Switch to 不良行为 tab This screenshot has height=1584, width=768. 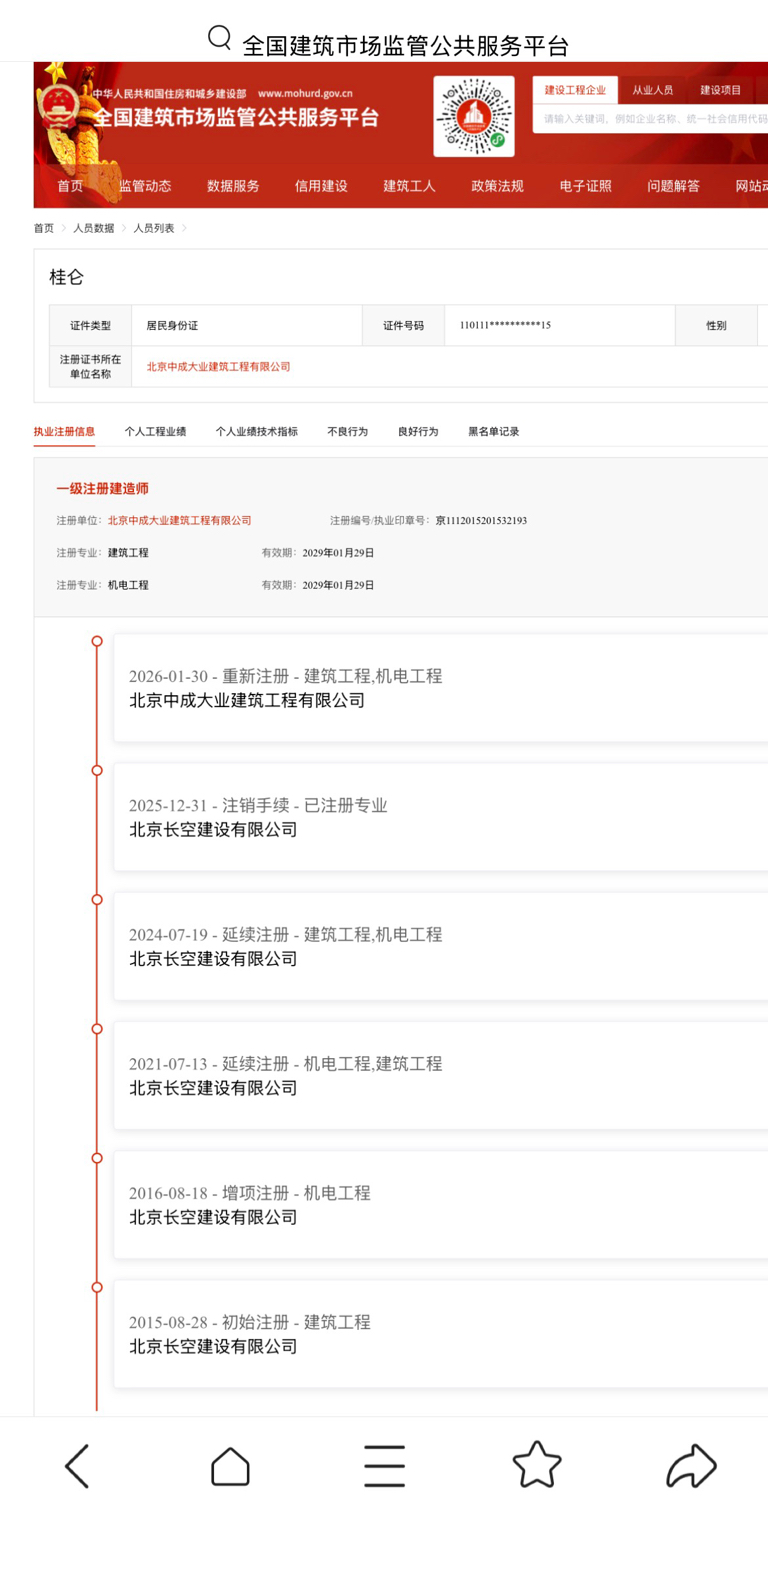[x=347, y=432]
